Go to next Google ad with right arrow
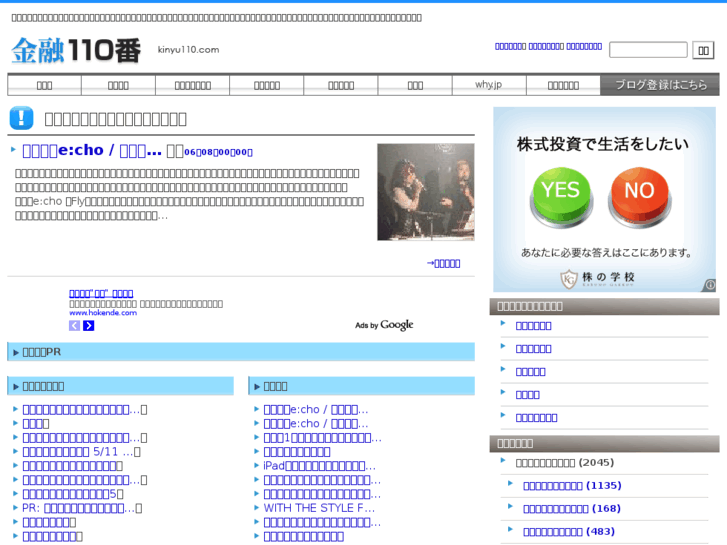 [x=89, y=326]
